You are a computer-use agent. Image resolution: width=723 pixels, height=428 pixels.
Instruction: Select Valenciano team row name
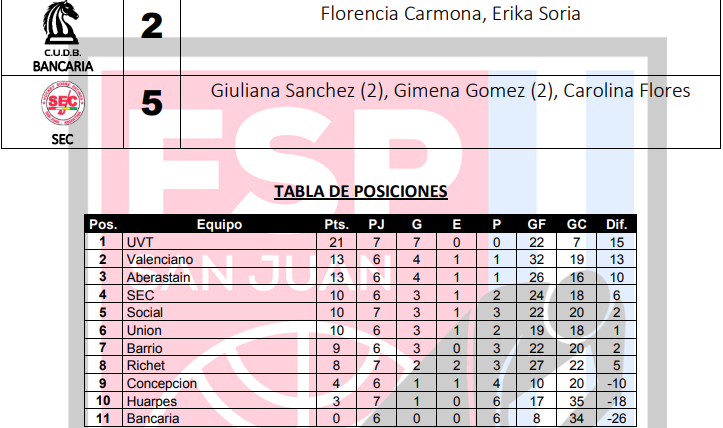point(159,259)
